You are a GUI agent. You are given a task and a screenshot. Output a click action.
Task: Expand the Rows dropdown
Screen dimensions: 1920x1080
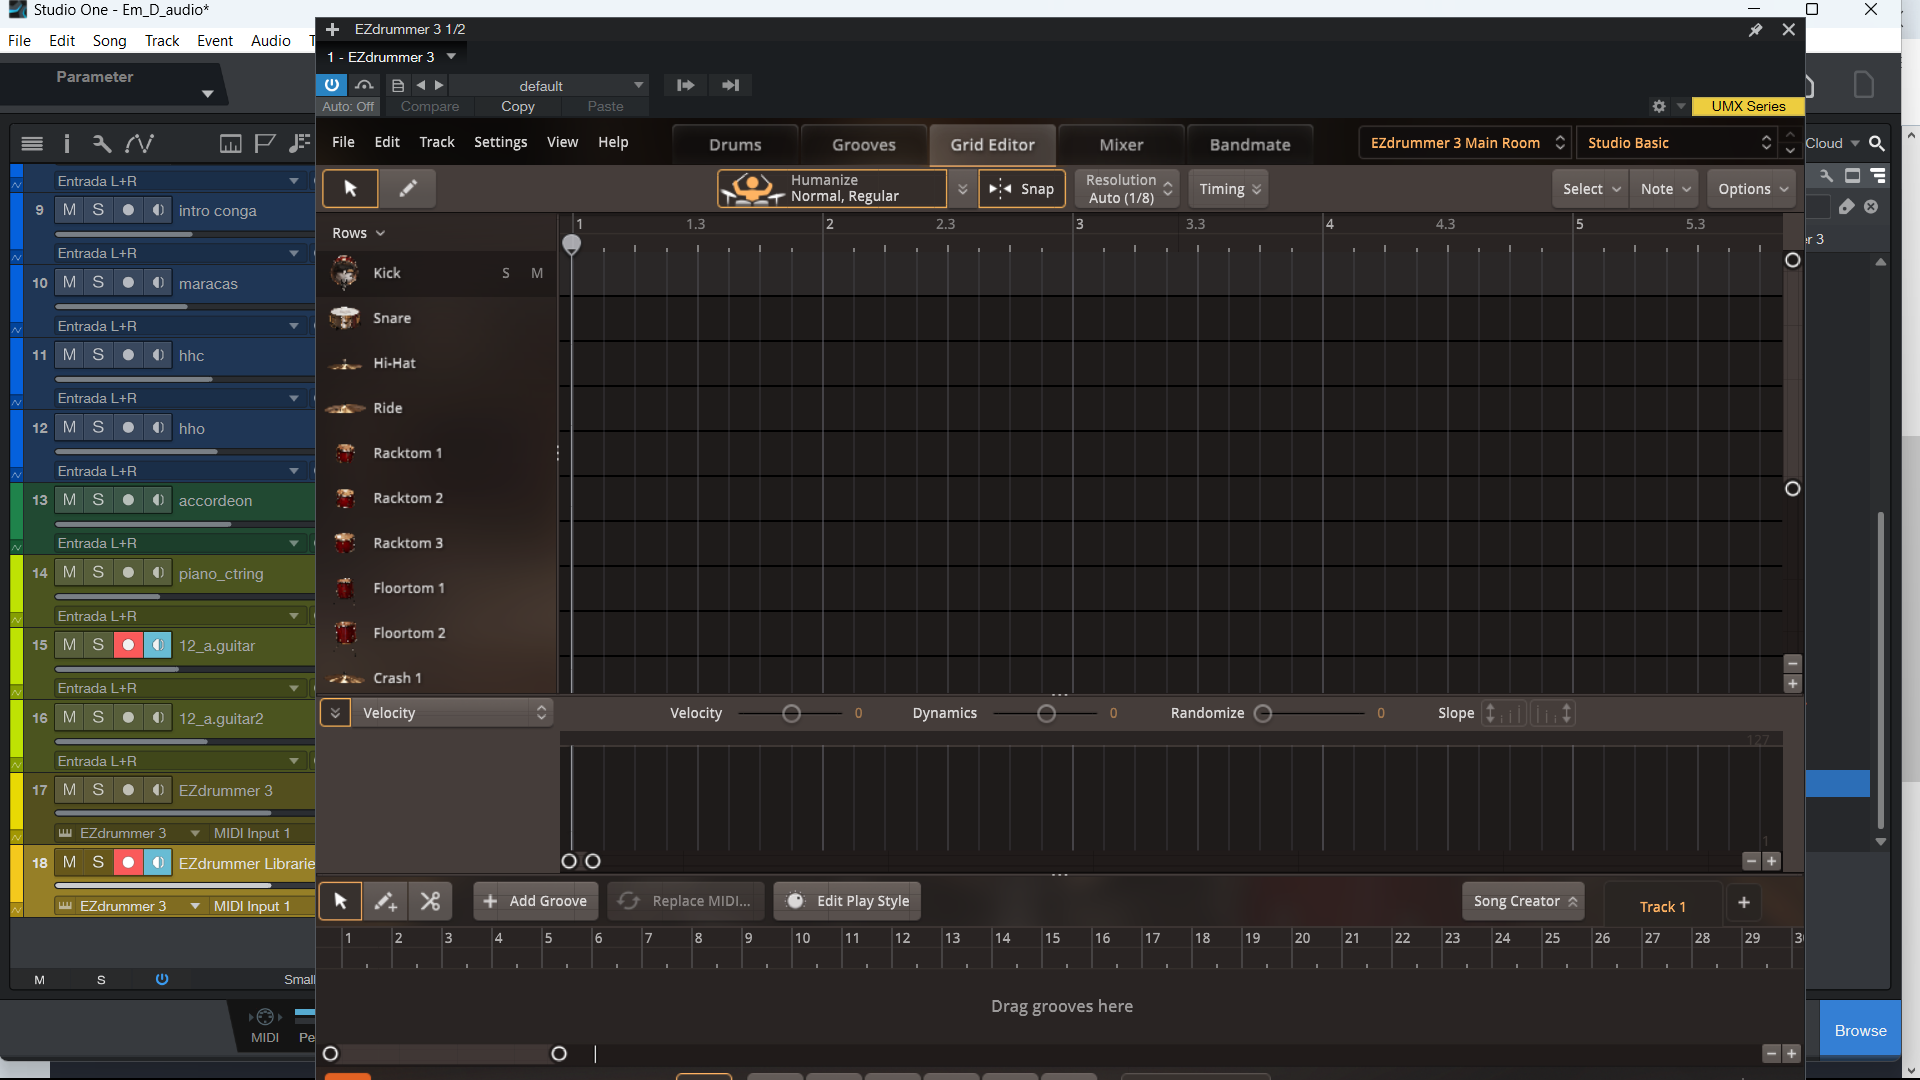[x=358, y=233]
